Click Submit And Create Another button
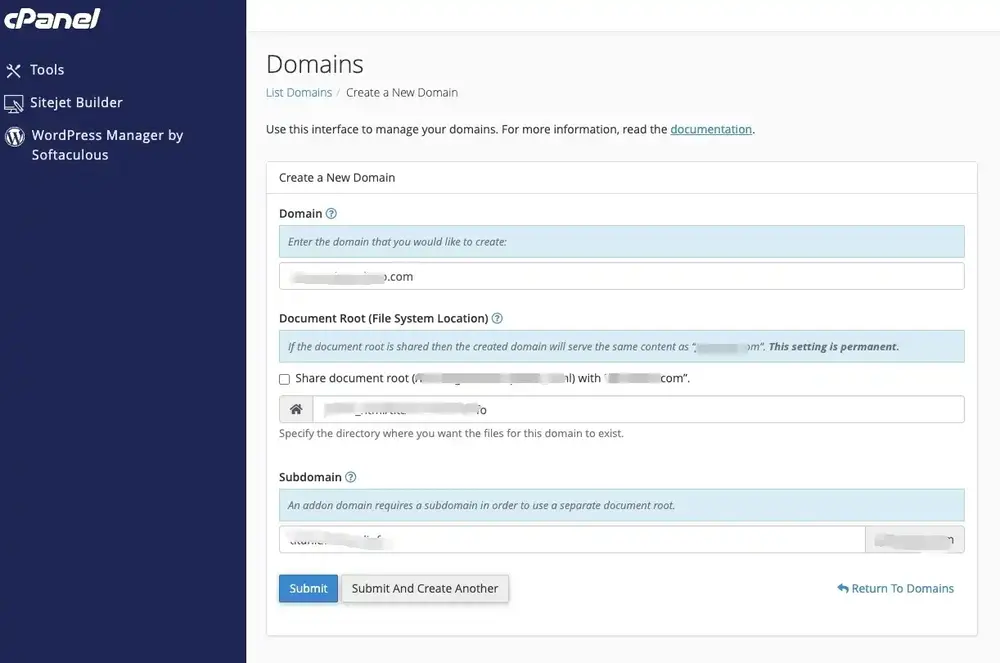The image size is (1000, 663). pos(425,588)
